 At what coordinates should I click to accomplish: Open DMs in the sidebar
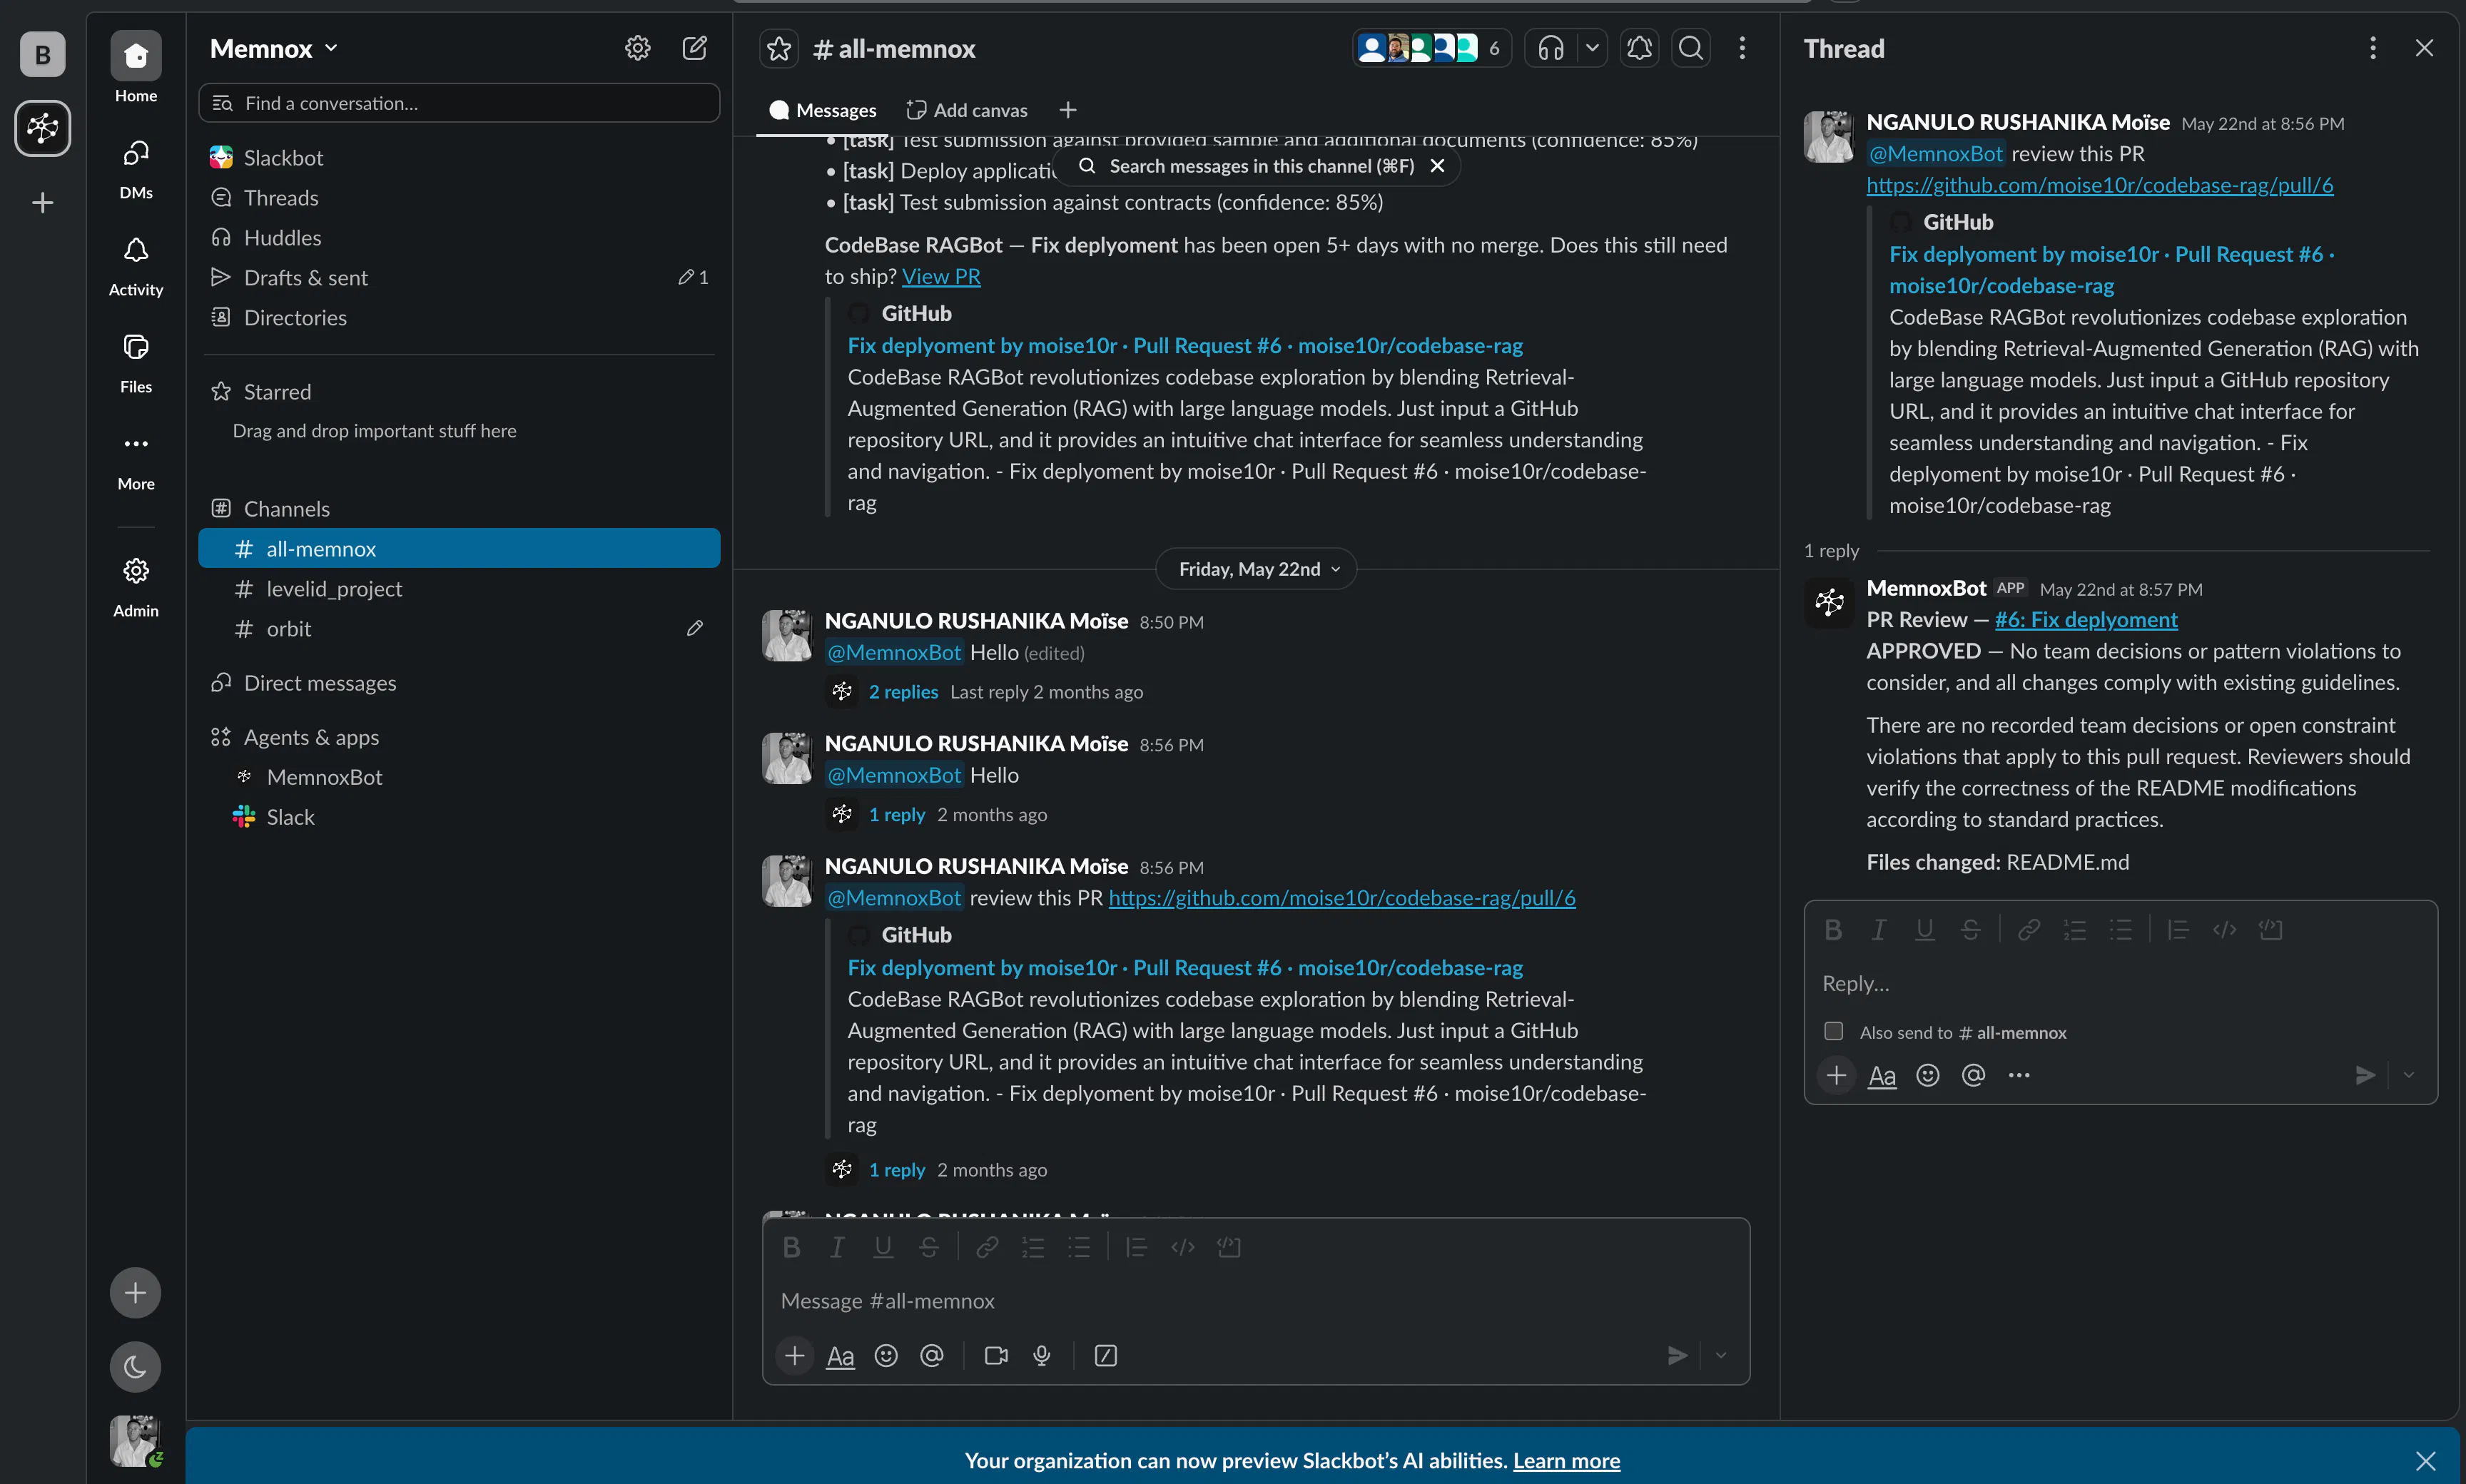(136, 168)
